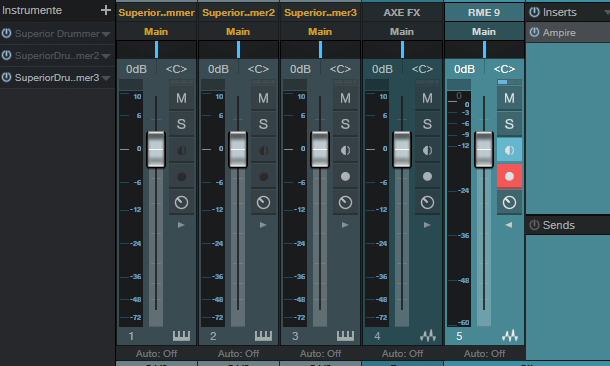
Task: Mute the RME 9 channel
Action: 509,98
